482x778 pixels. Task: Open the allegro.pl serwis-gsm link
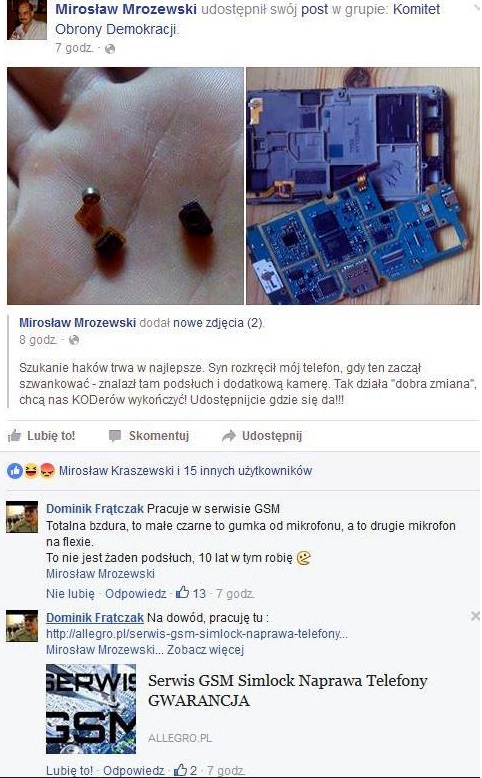[x=197, y=634]
